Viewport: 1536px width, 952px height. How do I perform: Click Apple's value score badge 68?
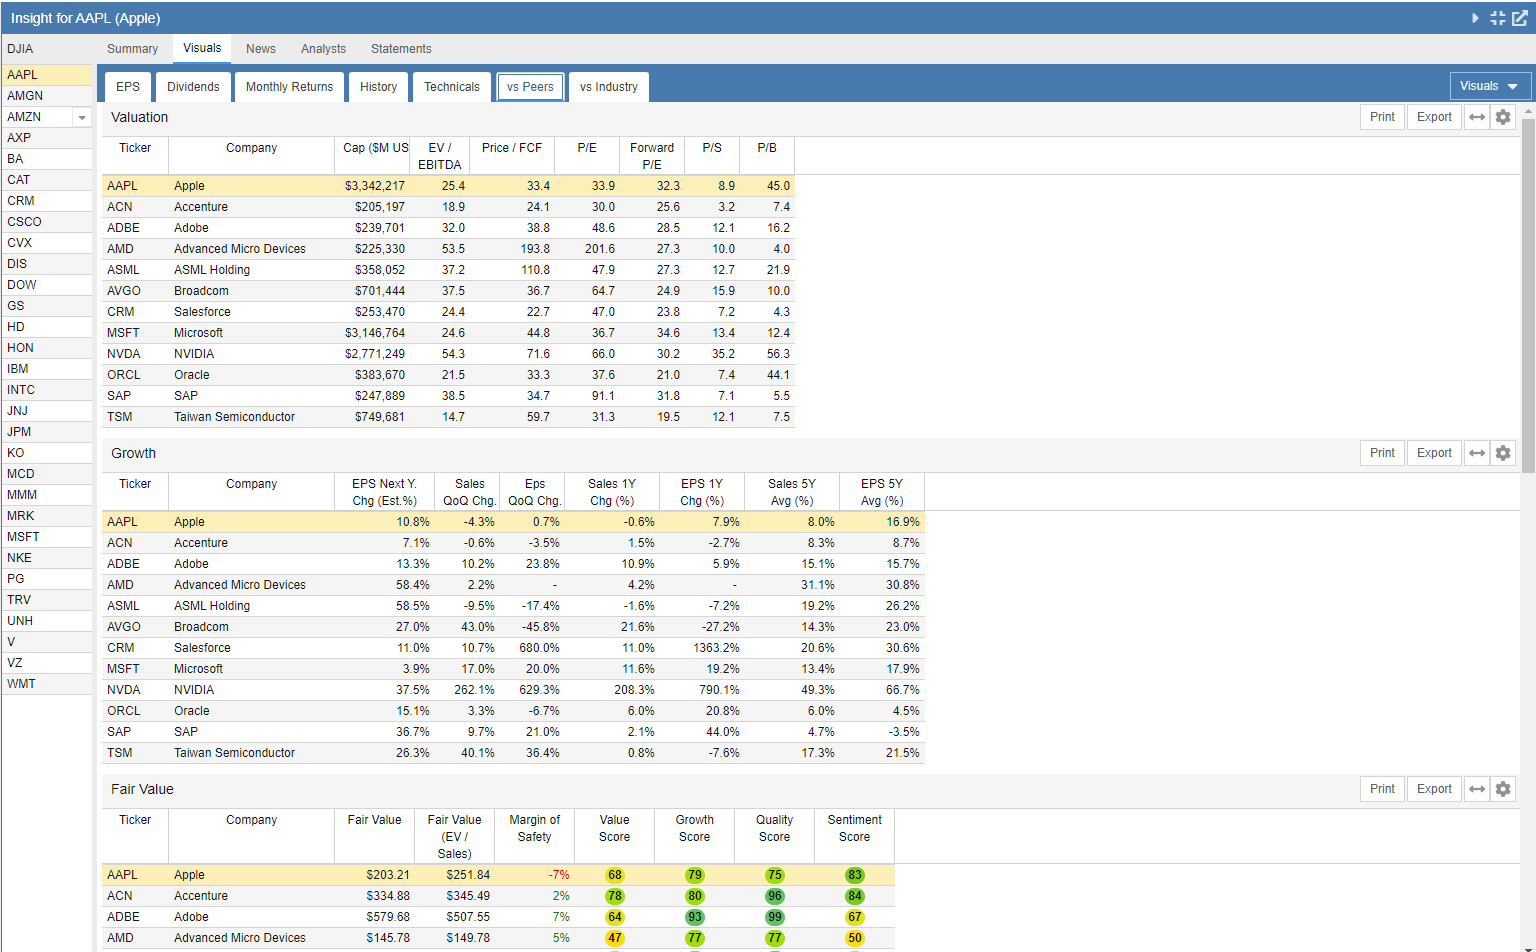pos(615,875)
